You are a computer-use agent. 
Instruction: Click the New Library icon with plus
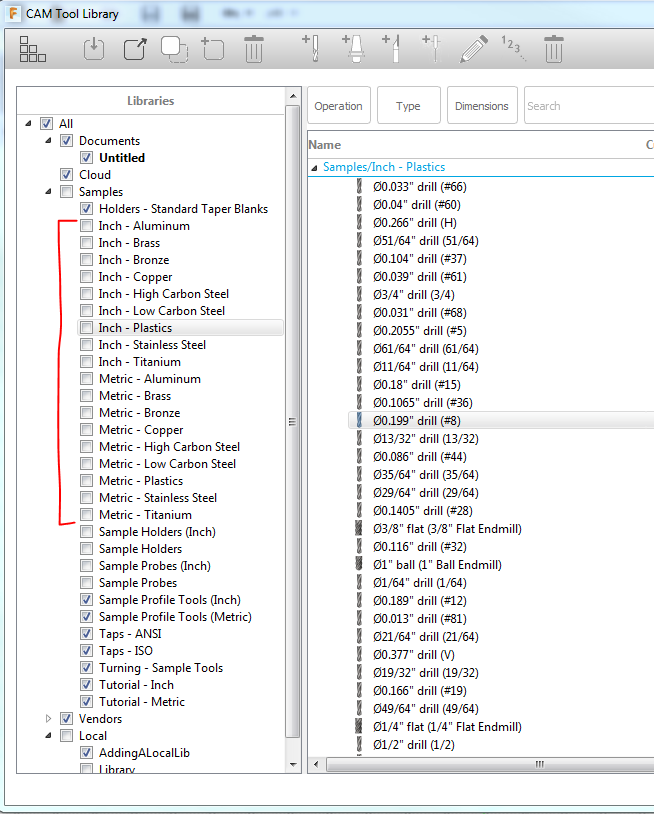[213, 49]
